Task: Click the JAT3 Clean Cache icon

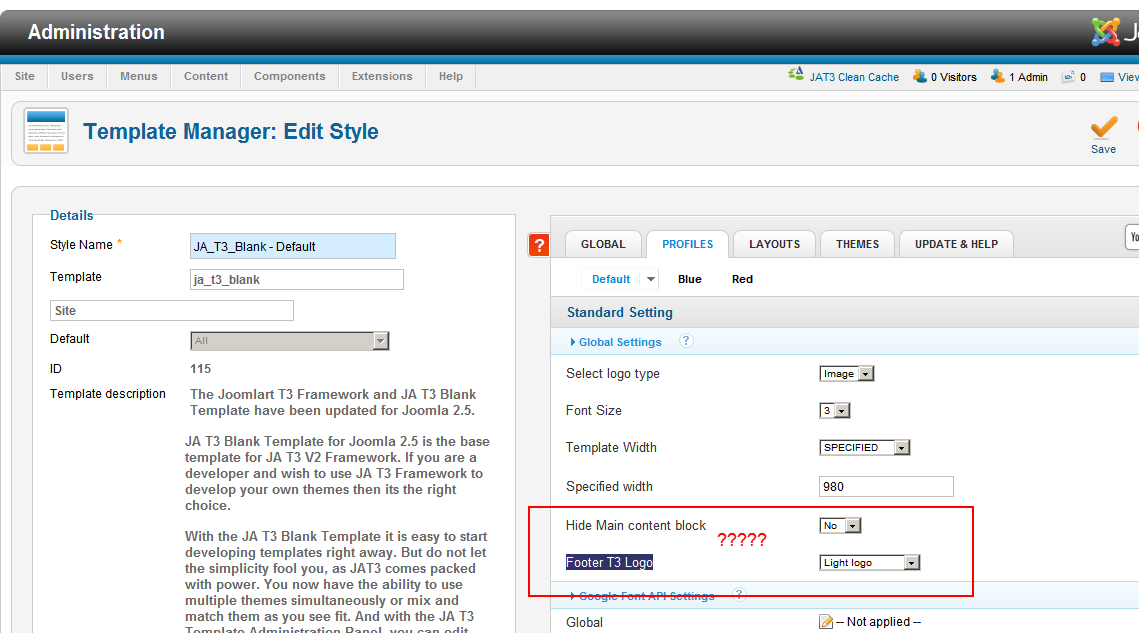Action: [x=796, y=75]
